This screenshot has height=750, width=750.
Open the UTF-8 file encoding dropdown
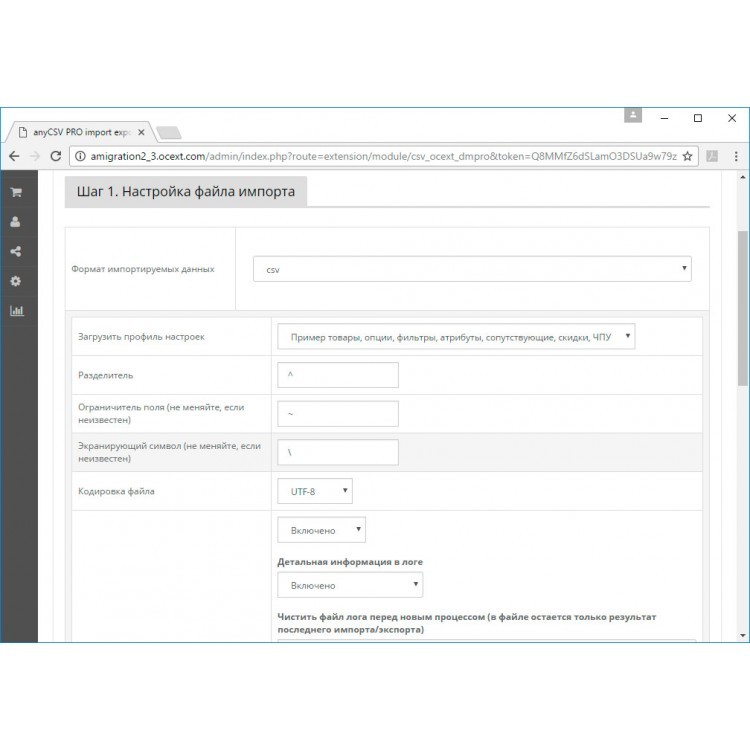[x=315, y=491]
